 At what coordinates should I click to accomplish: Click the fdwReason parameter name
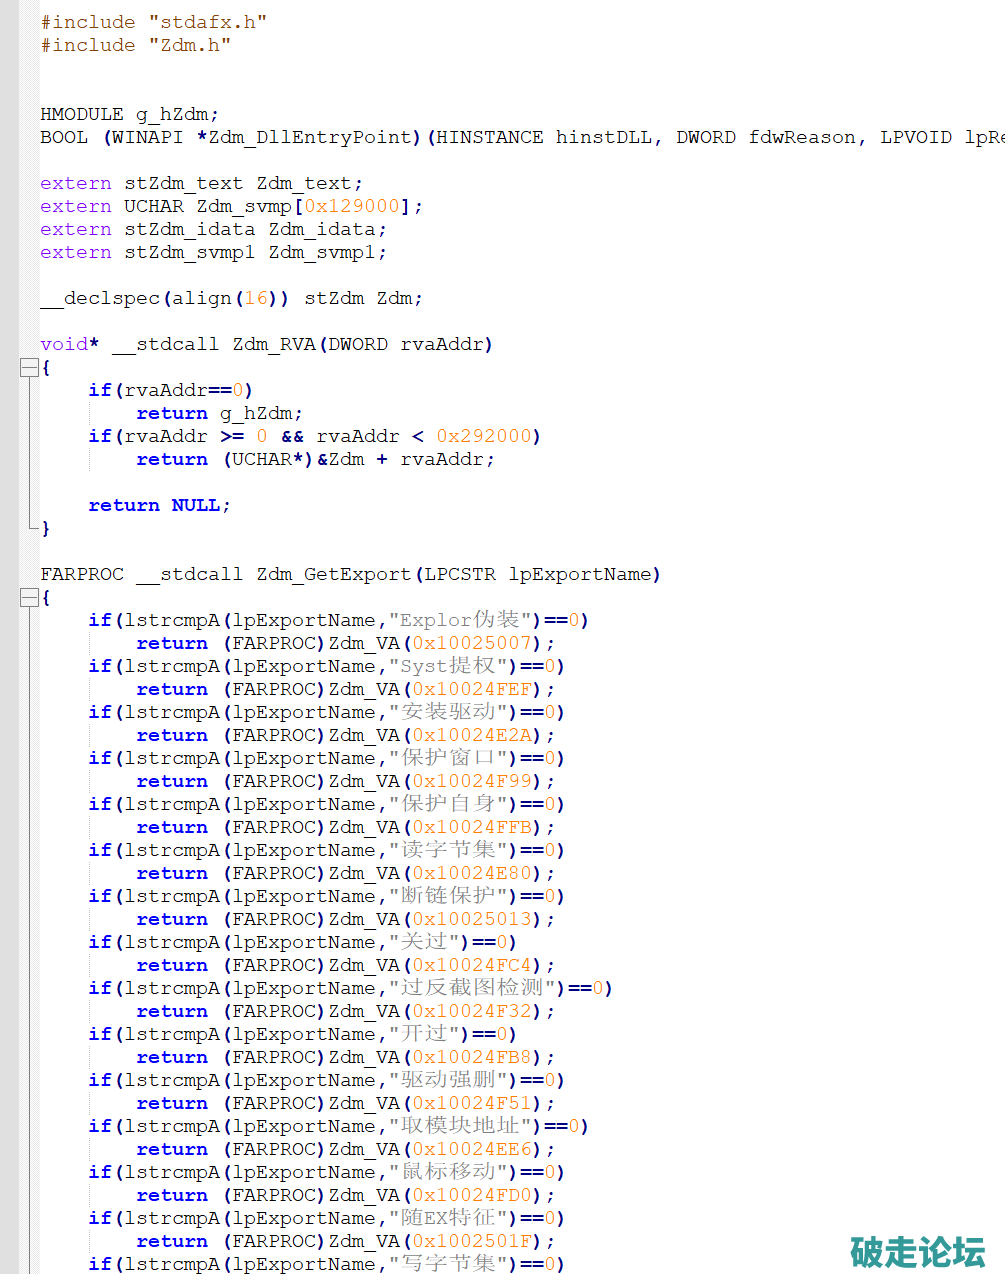click(802, 137)
